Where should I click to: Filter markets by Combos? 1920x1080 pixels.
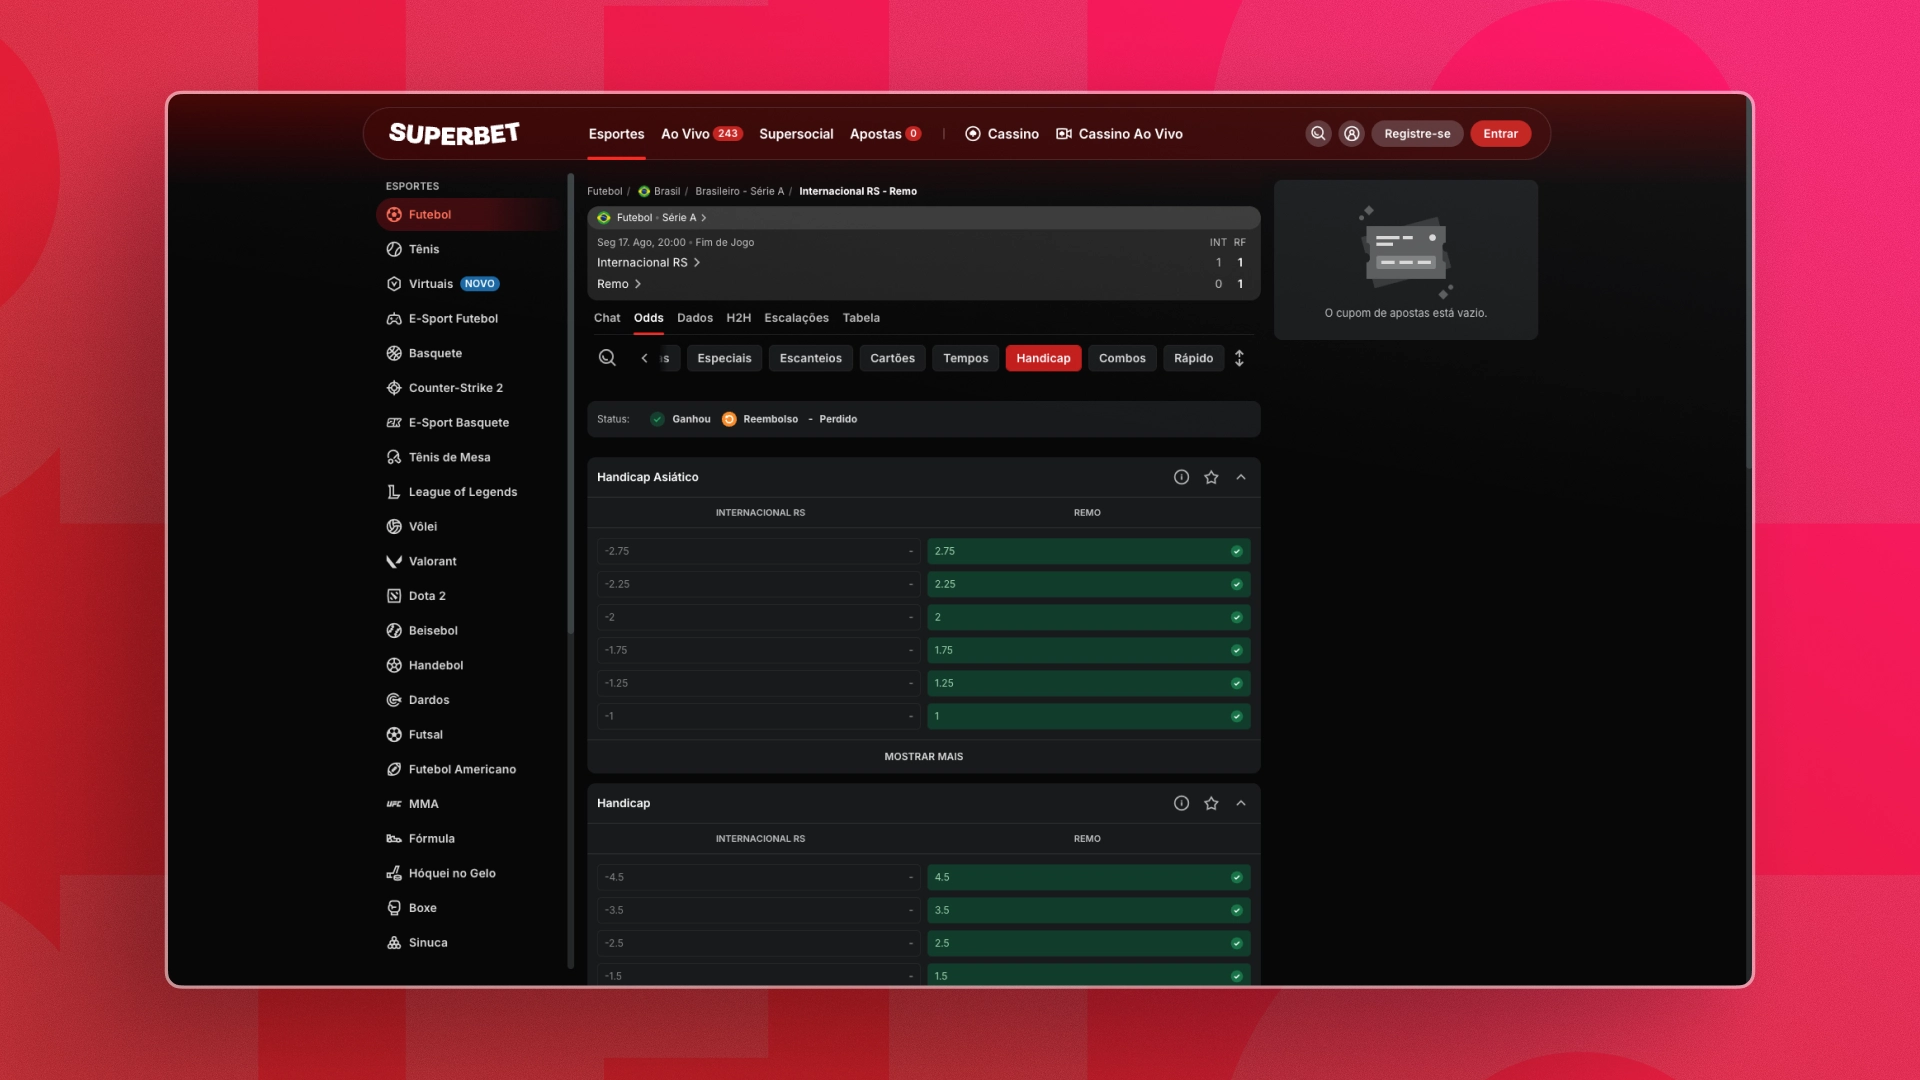(x=1122, y=358)
